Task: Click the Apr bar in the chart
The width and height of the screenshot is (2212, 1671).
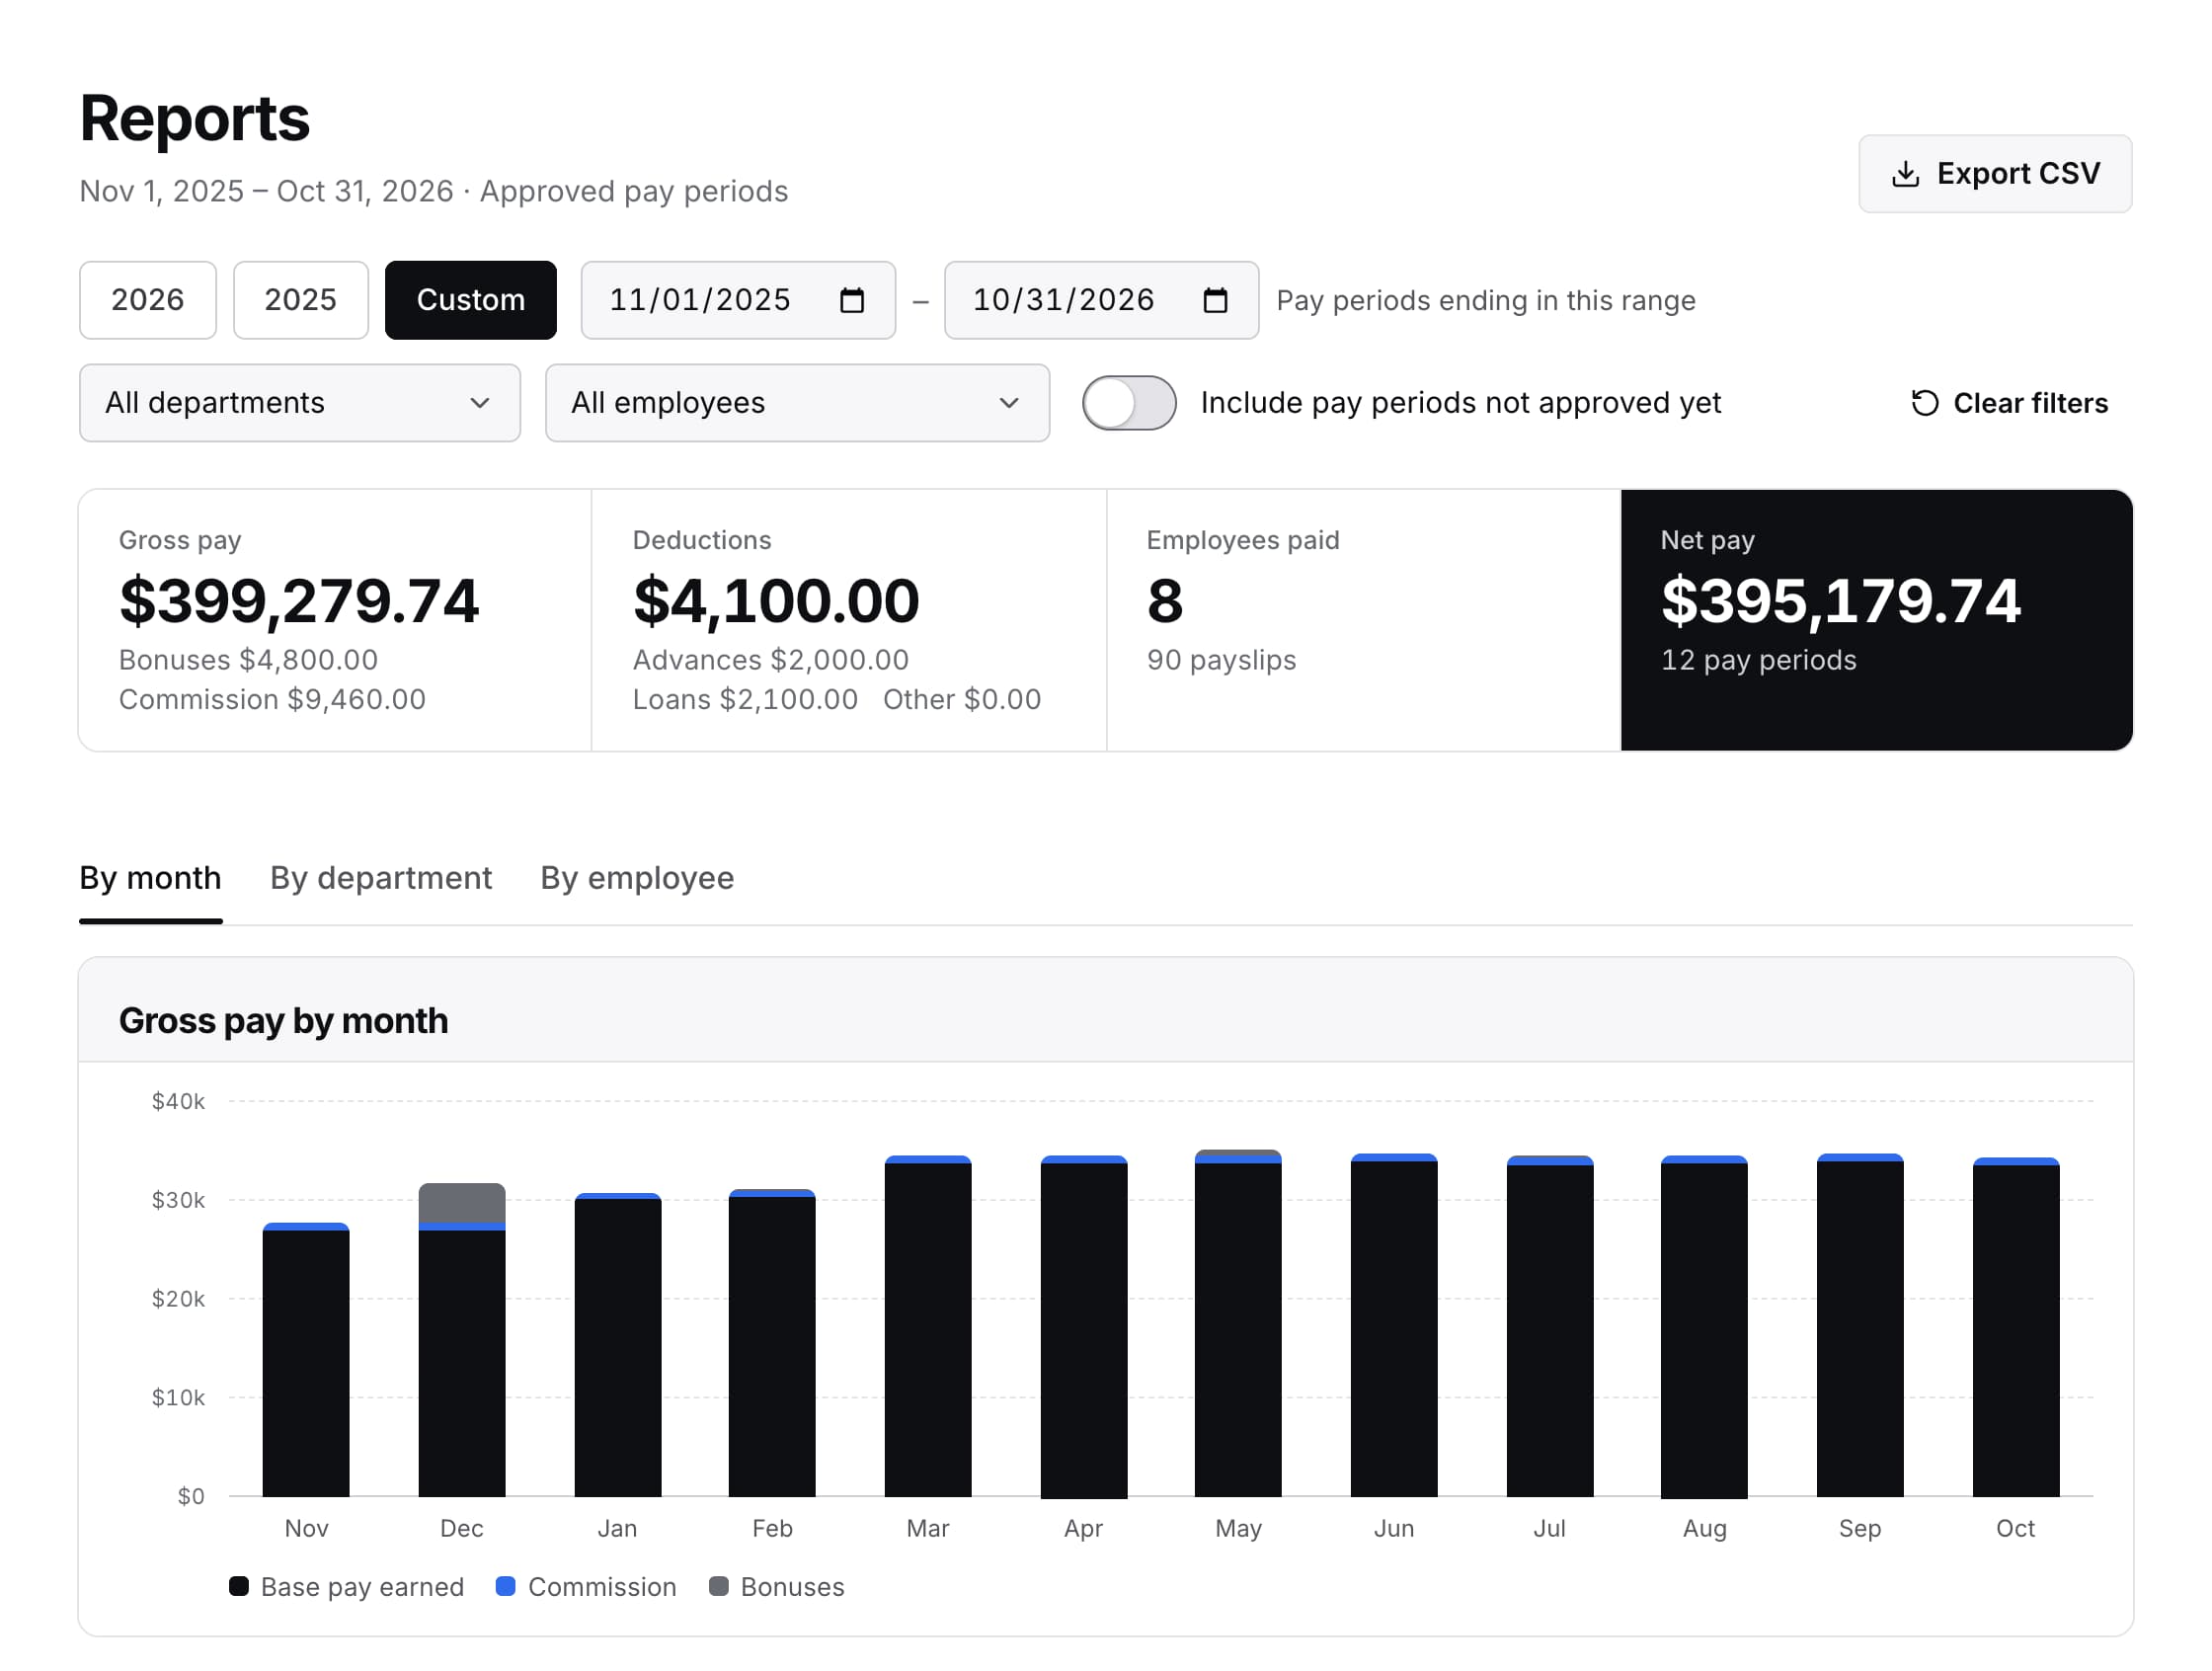Action: (x=1084, y=1326)
